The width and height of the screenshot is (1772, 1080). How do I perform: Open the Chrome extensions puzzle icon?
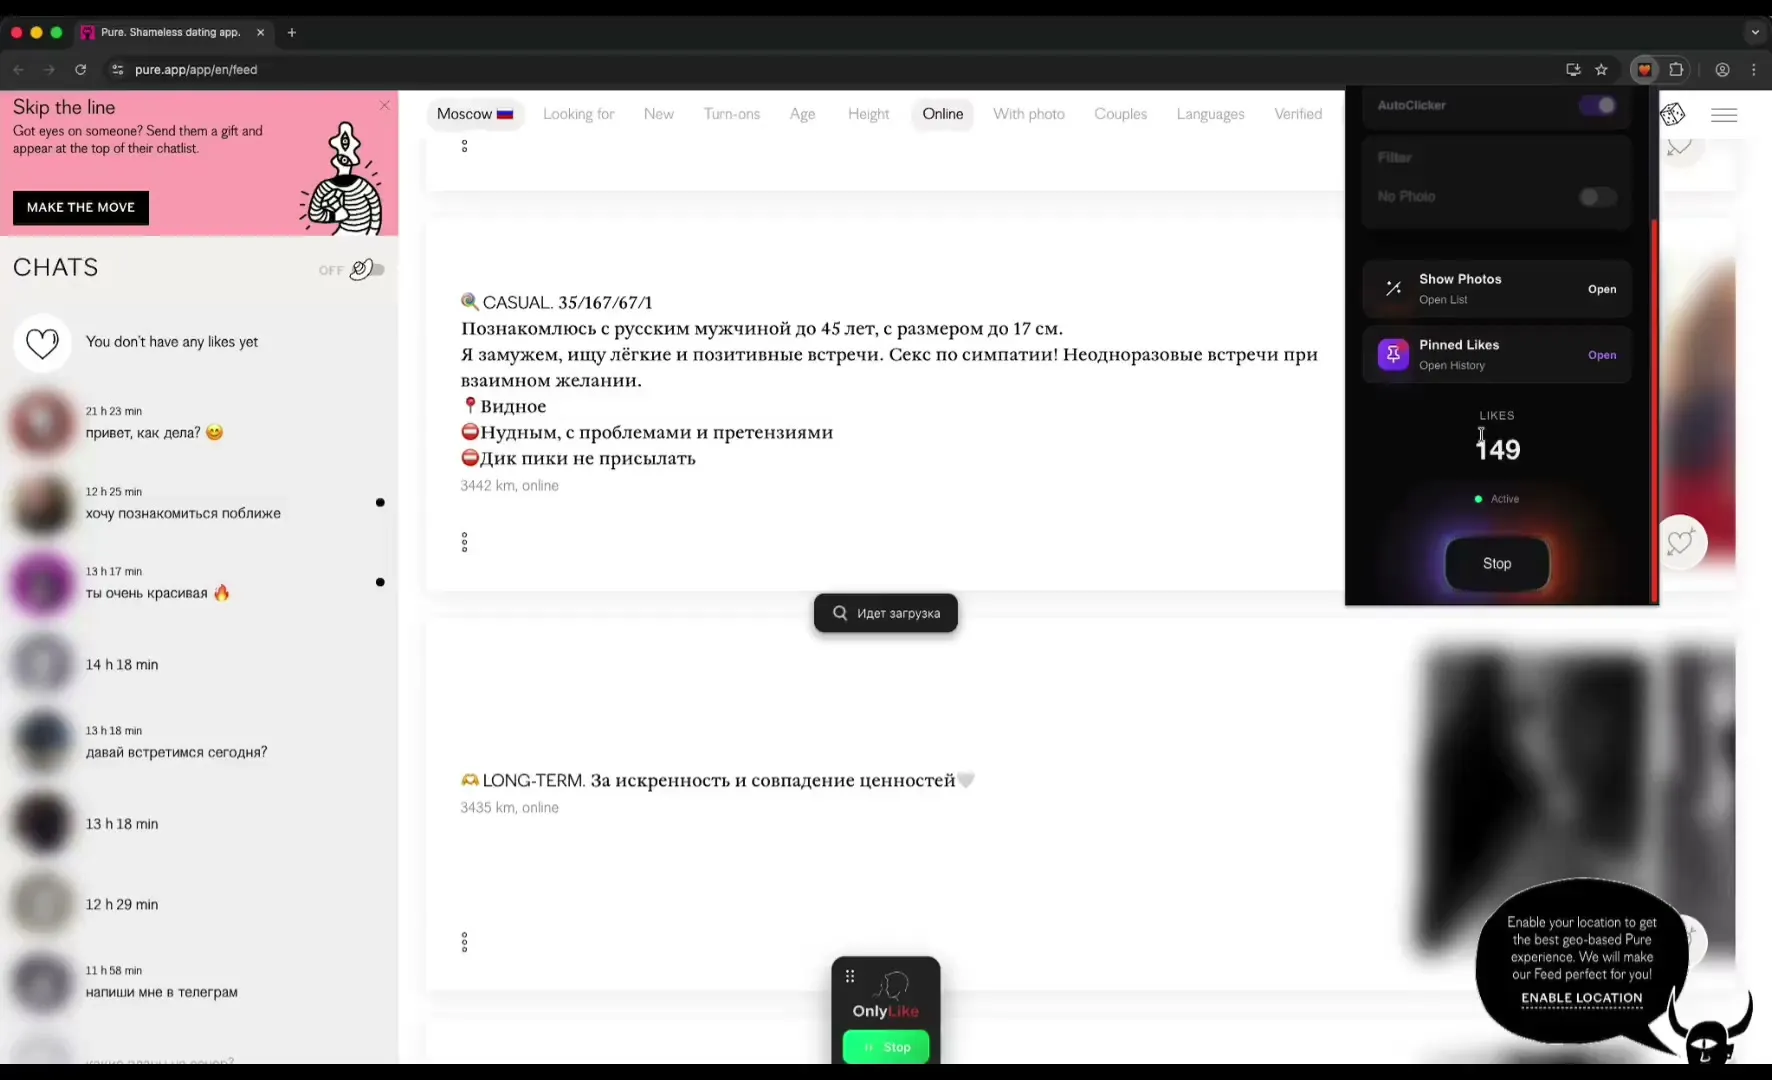(1677, 70)
